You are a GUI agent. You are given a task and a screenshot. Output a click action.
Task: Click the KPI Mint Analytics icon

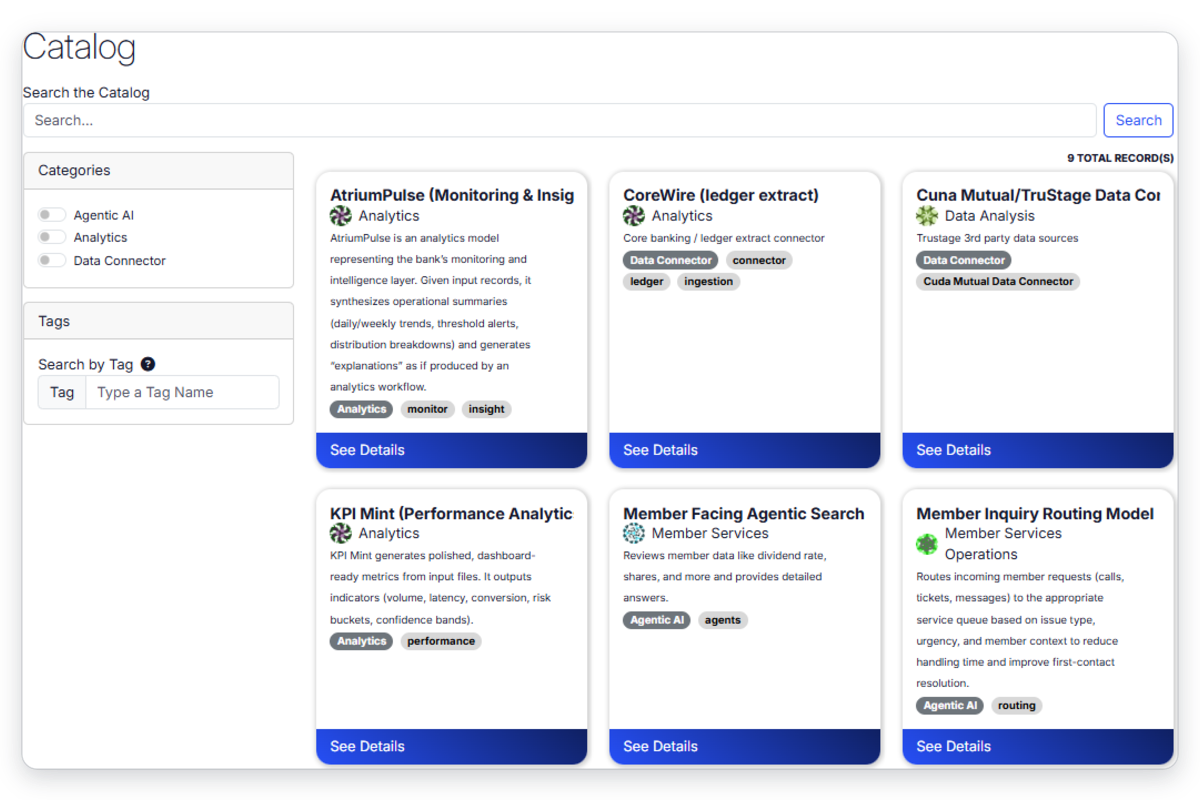(341, 534)
